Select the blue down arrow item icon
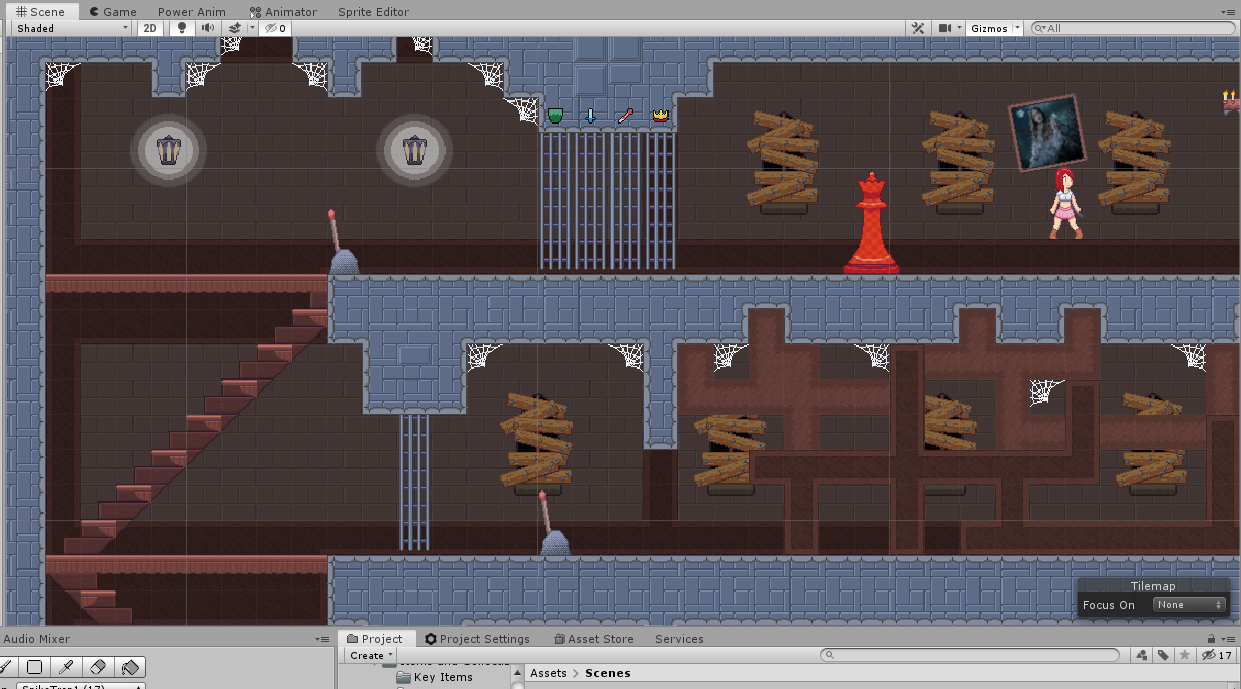Viewport: 1241px width, 689px height. [590, 116]
